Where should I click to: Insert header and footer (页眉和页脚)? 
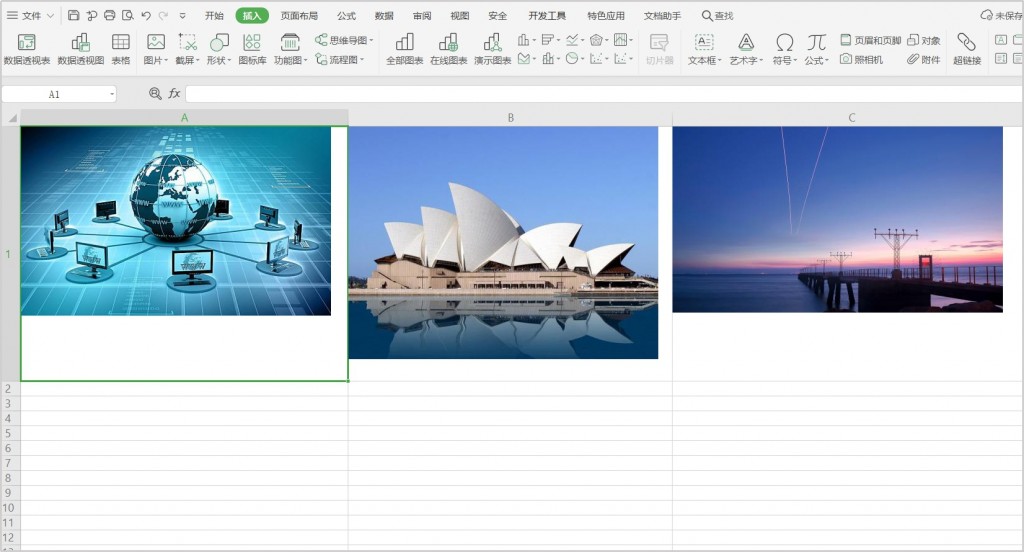click(x=871, y=40)
